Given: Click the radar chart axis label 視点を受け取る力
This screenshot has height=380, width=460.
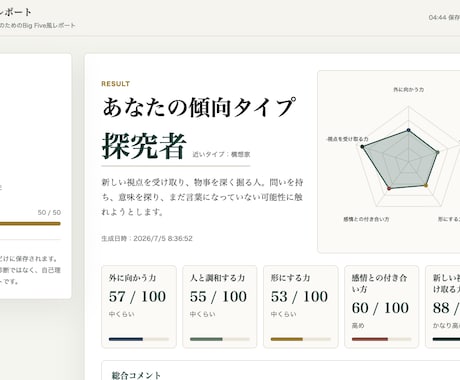Looking at the screenshot, I should click(x=348, y=139).
